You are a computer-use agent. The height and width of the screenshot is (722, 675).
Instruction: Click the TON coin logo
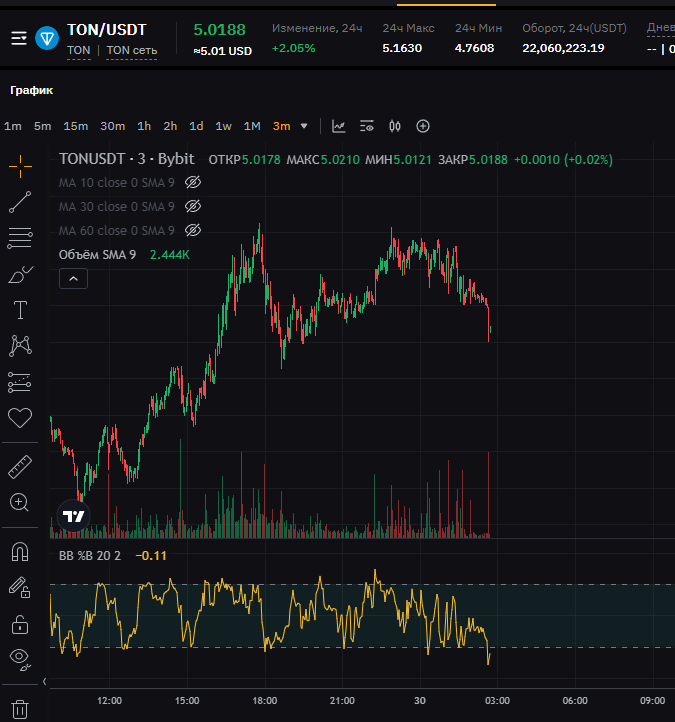tap(47, 38)
